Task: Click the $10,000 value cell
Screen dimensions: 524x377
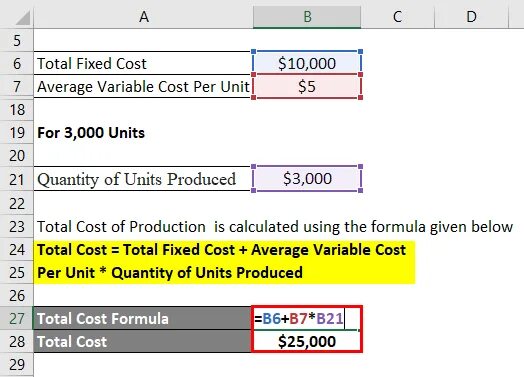Action: pos(307,64)
